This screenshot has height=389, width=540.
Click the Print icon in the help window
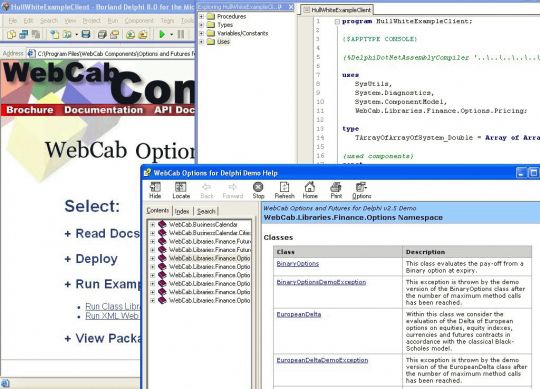coord(336,190)
